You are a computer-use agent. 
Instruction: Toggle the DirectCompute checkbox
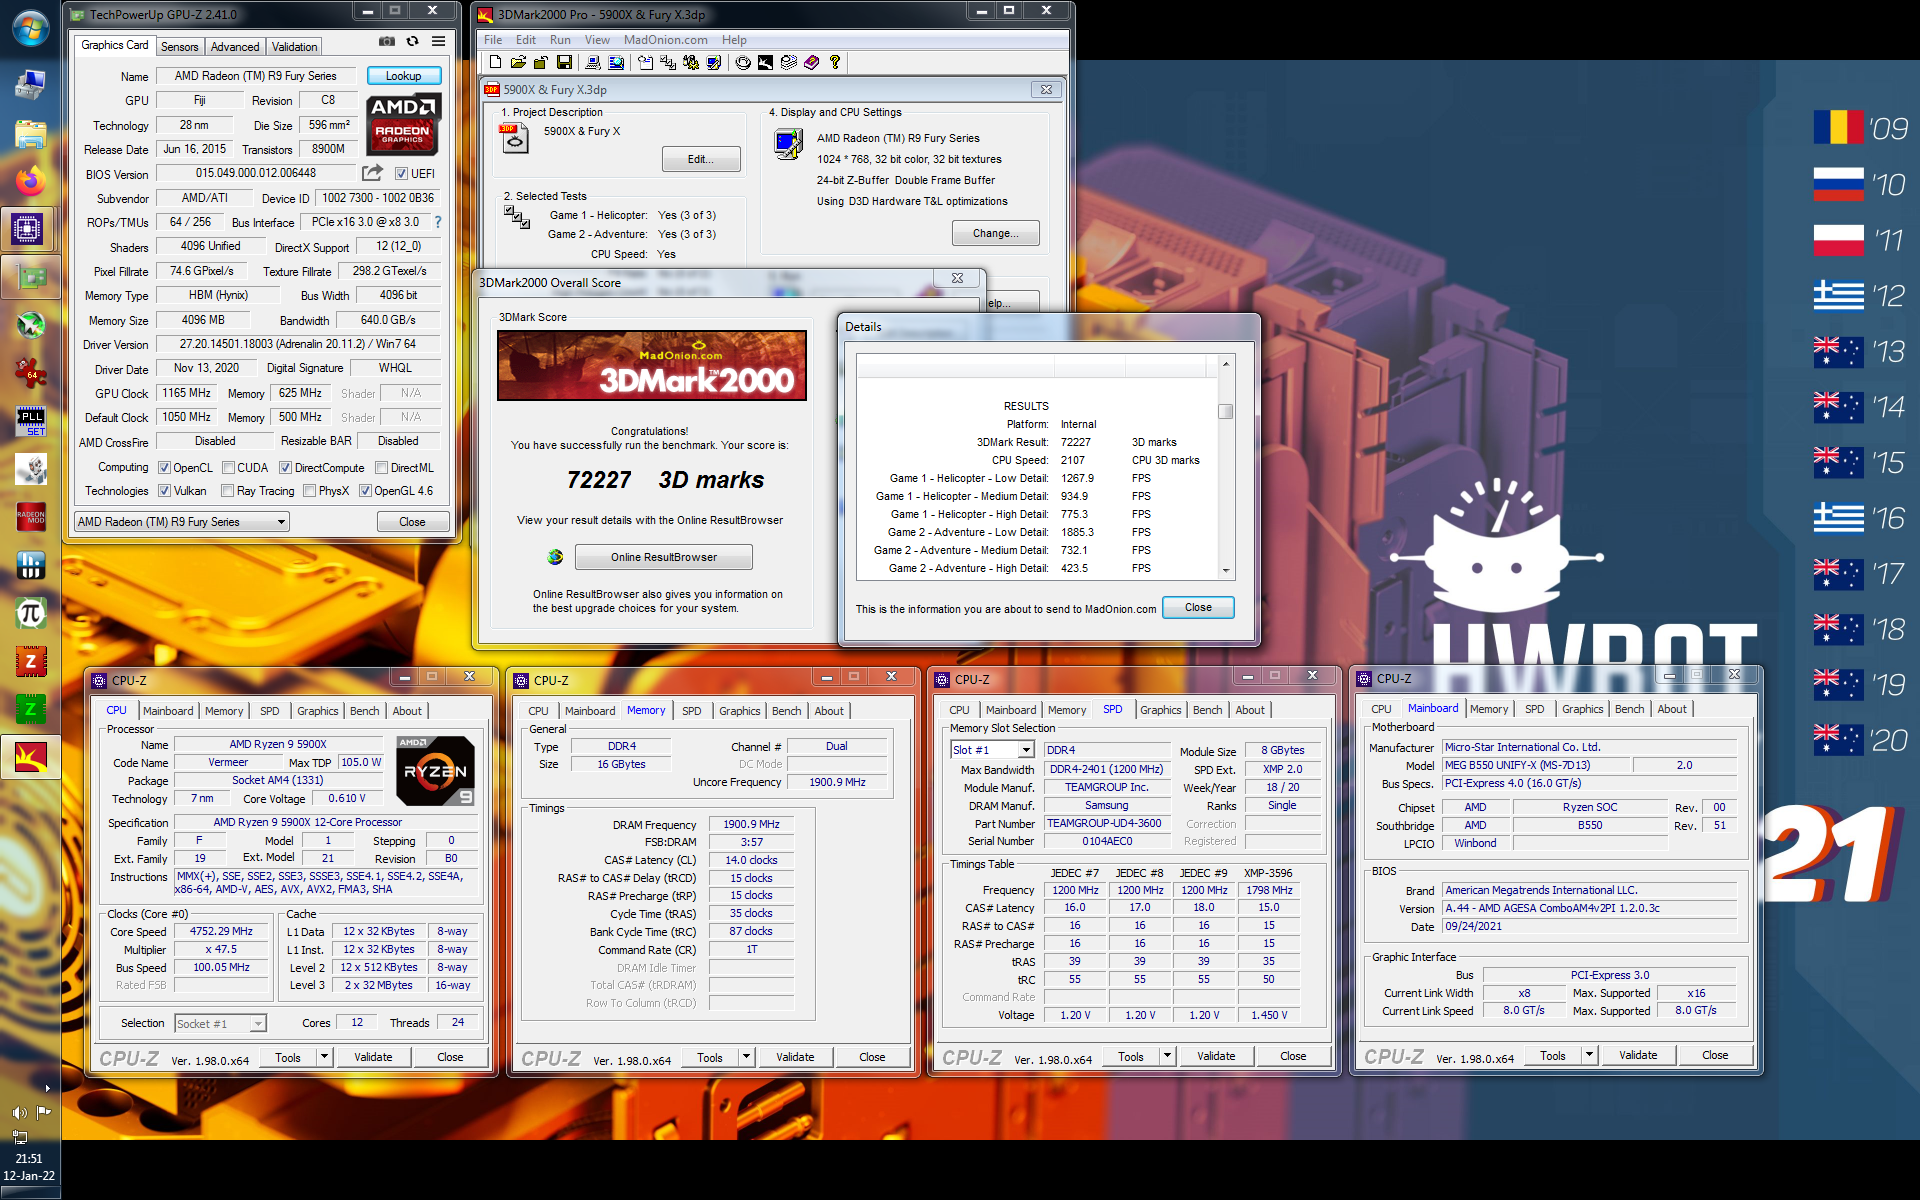[286, 468]
